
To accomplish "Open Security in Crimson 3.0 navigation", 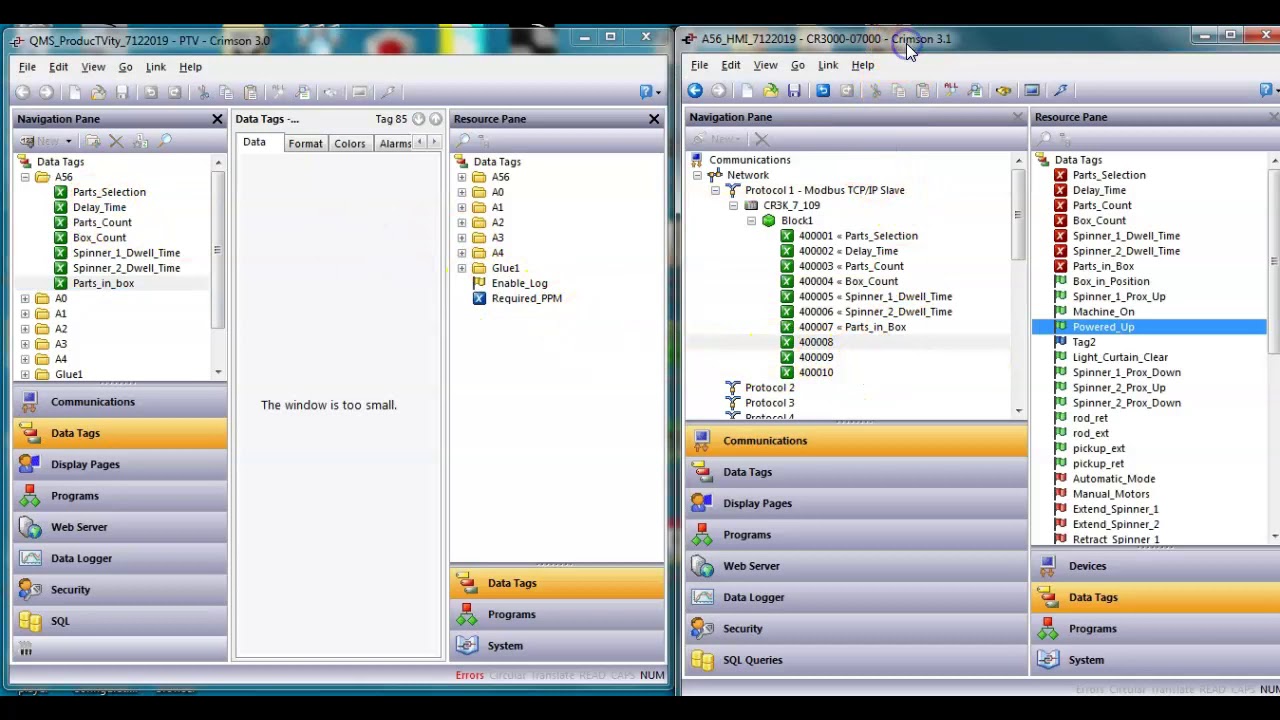I will tap(120, 590).
